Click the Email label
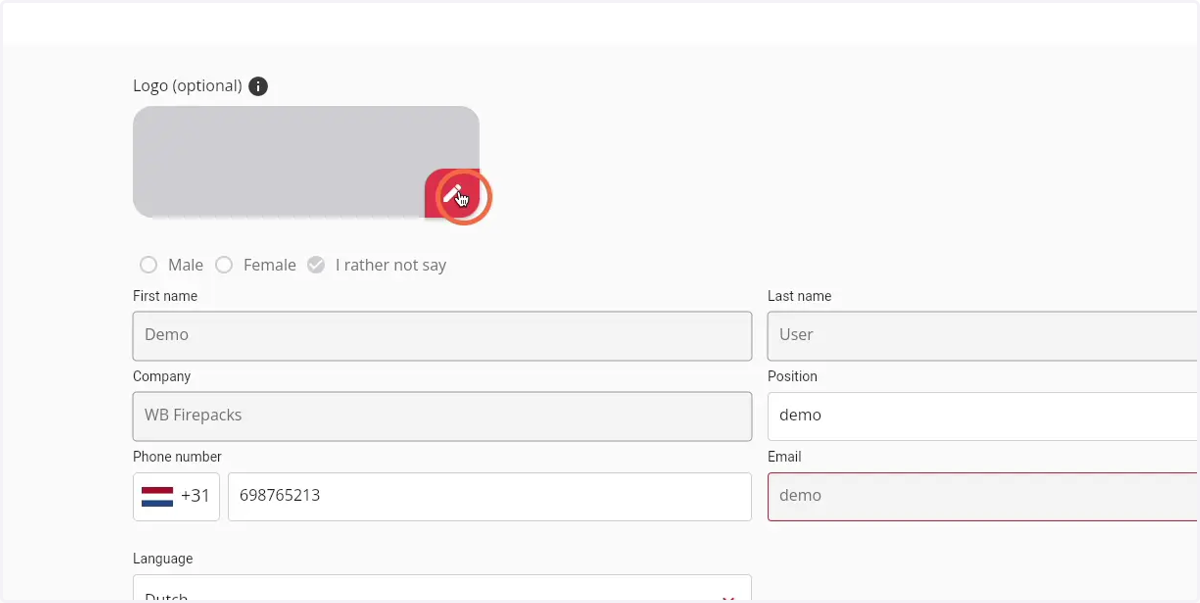Image resolution: width=1200 pixels, height=603 pixels. pos(784,457)
